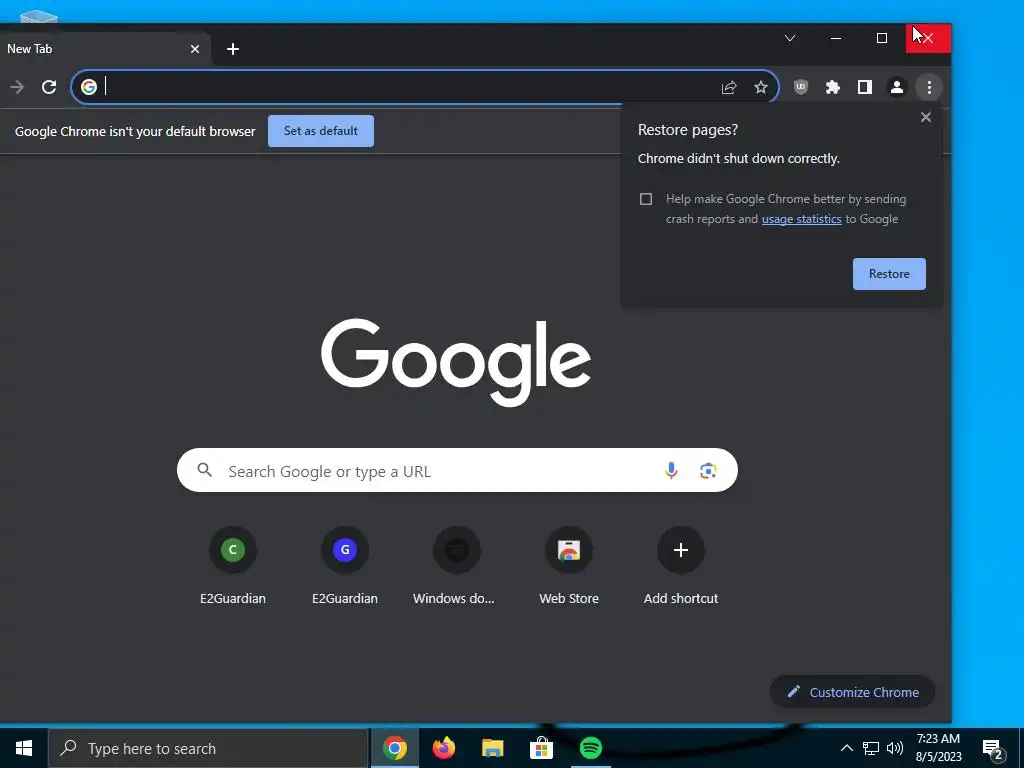1024x768 pixels.
Task: Click the Search Google or type a URL box
Action: 457,470
